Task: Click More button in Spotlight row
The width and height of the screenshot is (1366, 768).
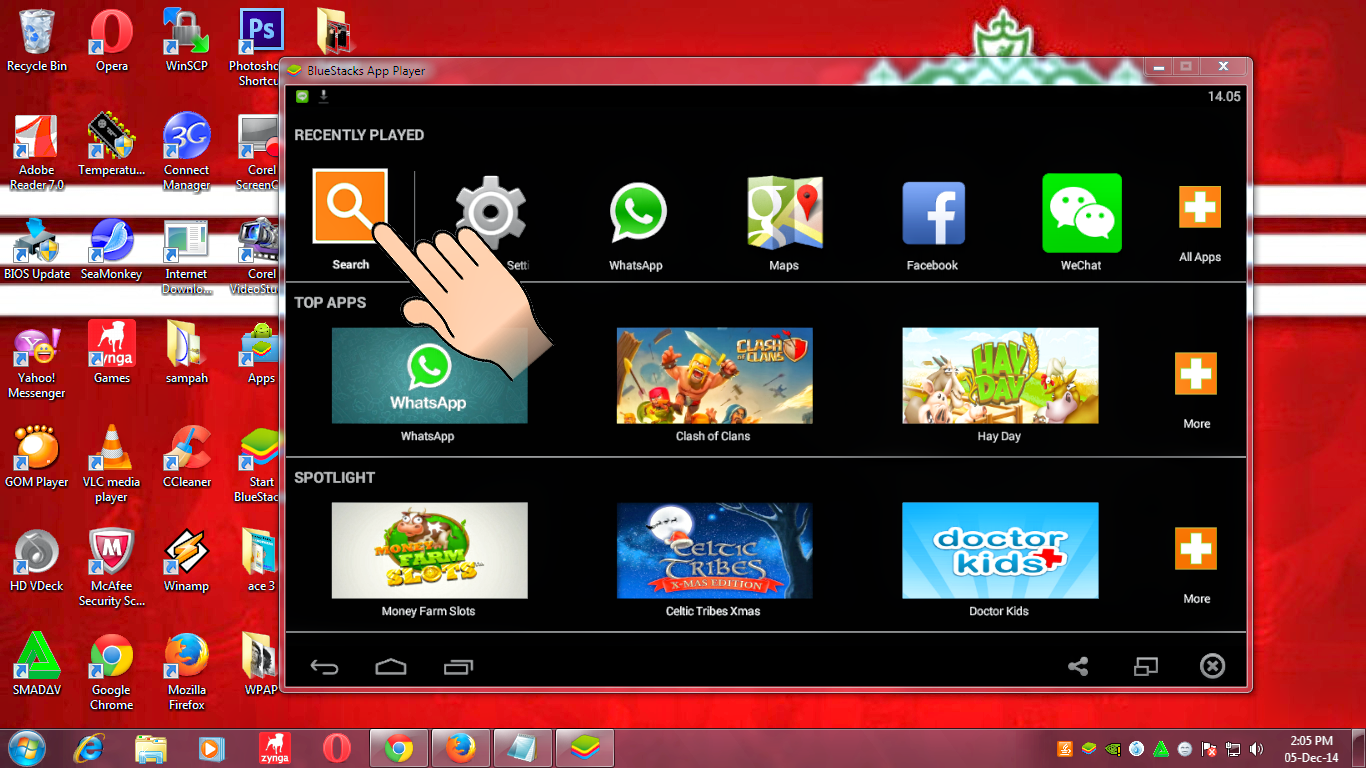Action: [1196, 549]
